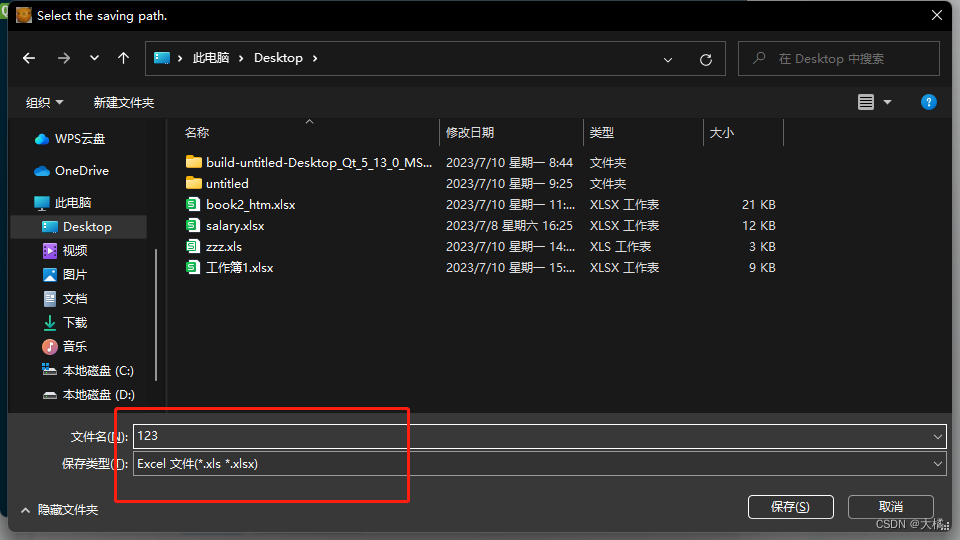
Task: Open the recent locations chevron
Action: [x=94, y=58]
